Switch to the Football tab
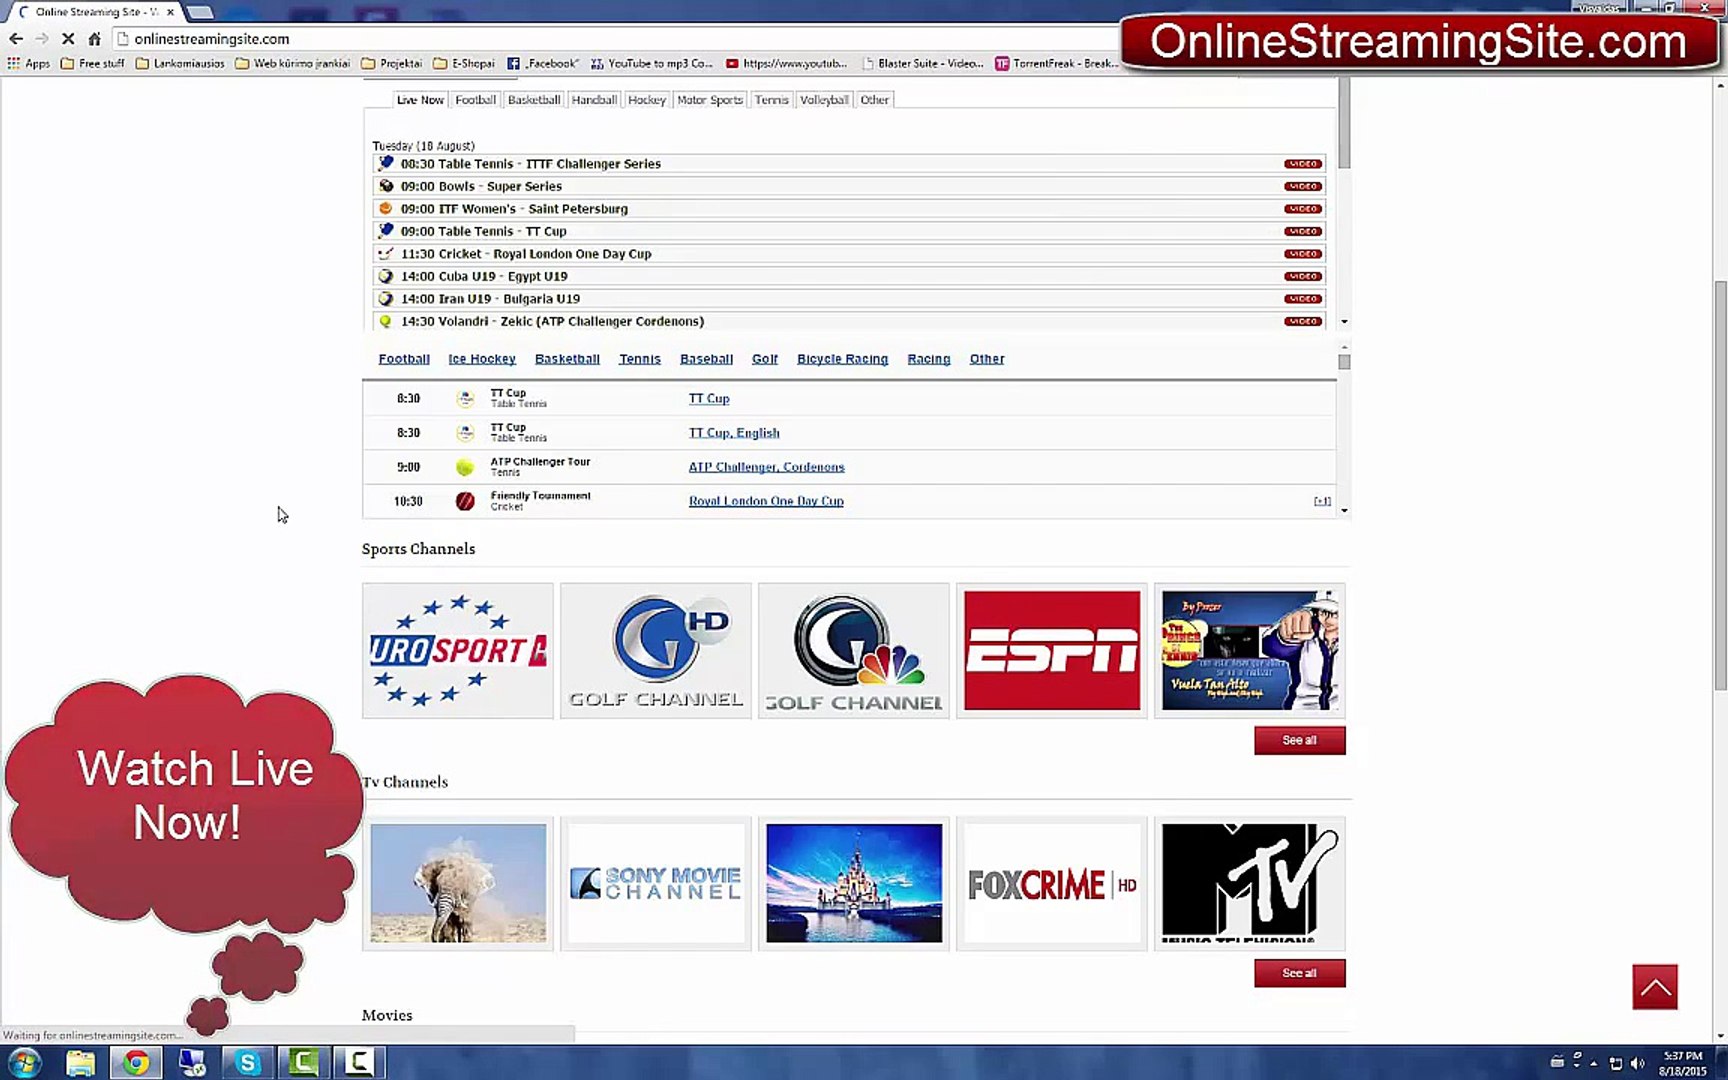This screenshot has width=1728, height=1080. pyautogui.click(x=475, y=100)
